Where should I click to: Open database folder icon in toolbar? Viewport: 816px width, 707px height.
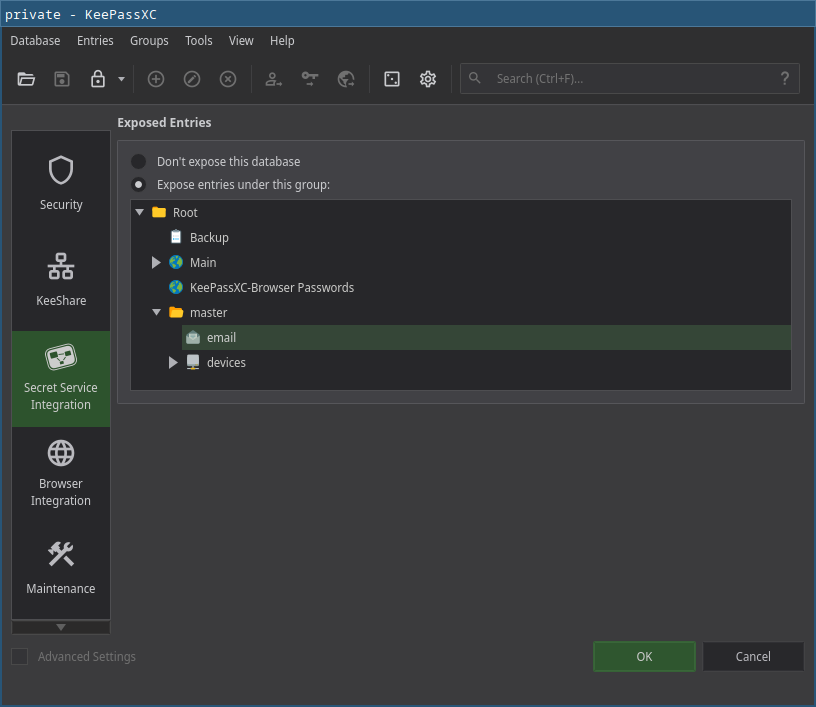click(x=26, y=79)
